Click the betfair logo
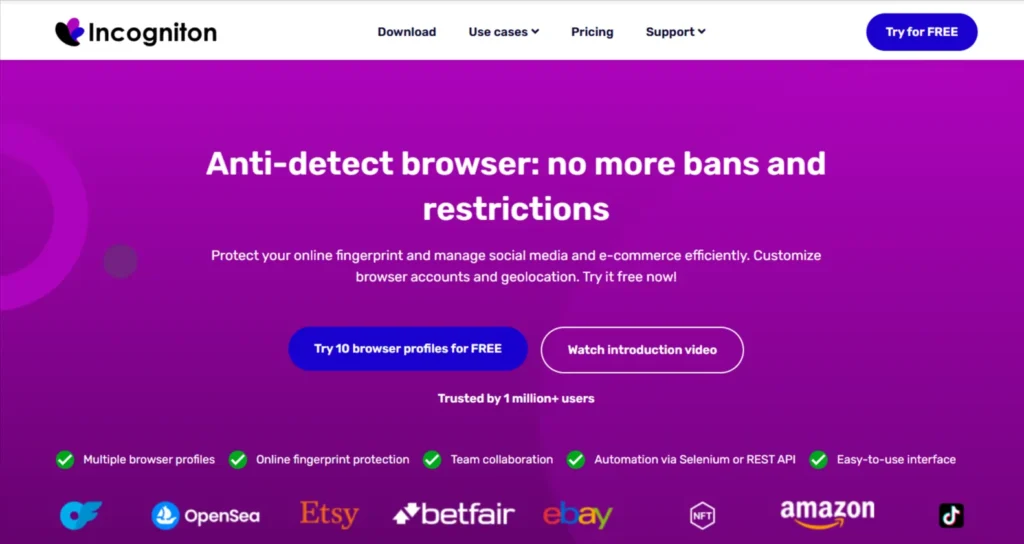The width and height of the screenshot is (1024, 544). click(x=454, y=515)
